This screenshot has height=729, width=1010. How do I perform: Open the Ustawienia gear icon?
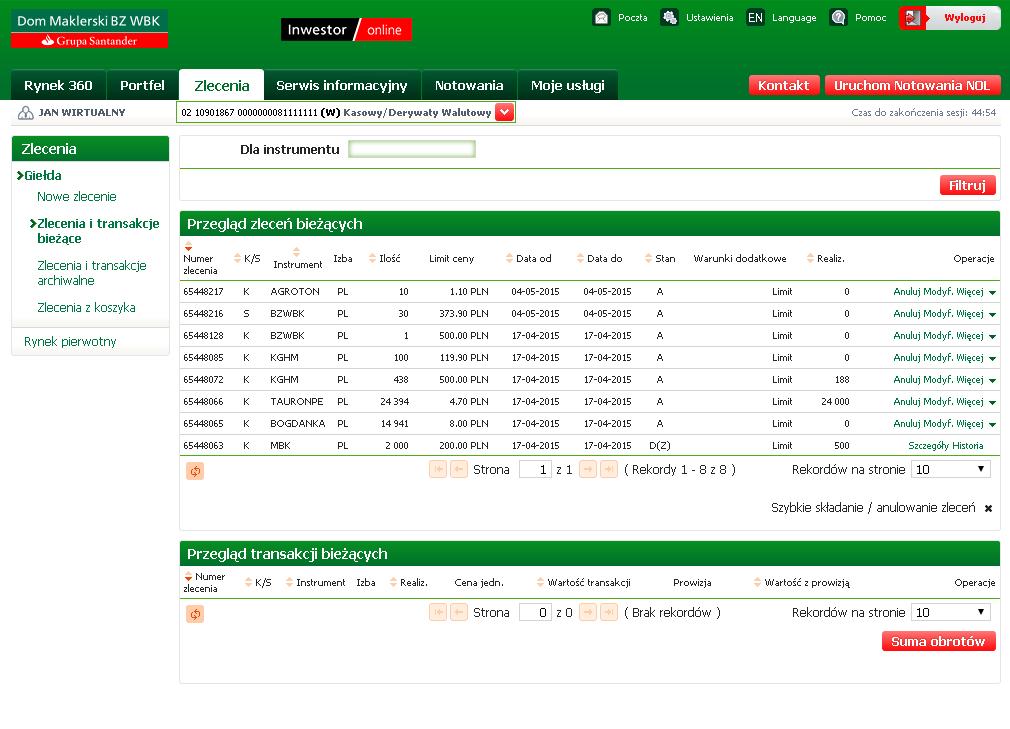click(x=669, y=17)
